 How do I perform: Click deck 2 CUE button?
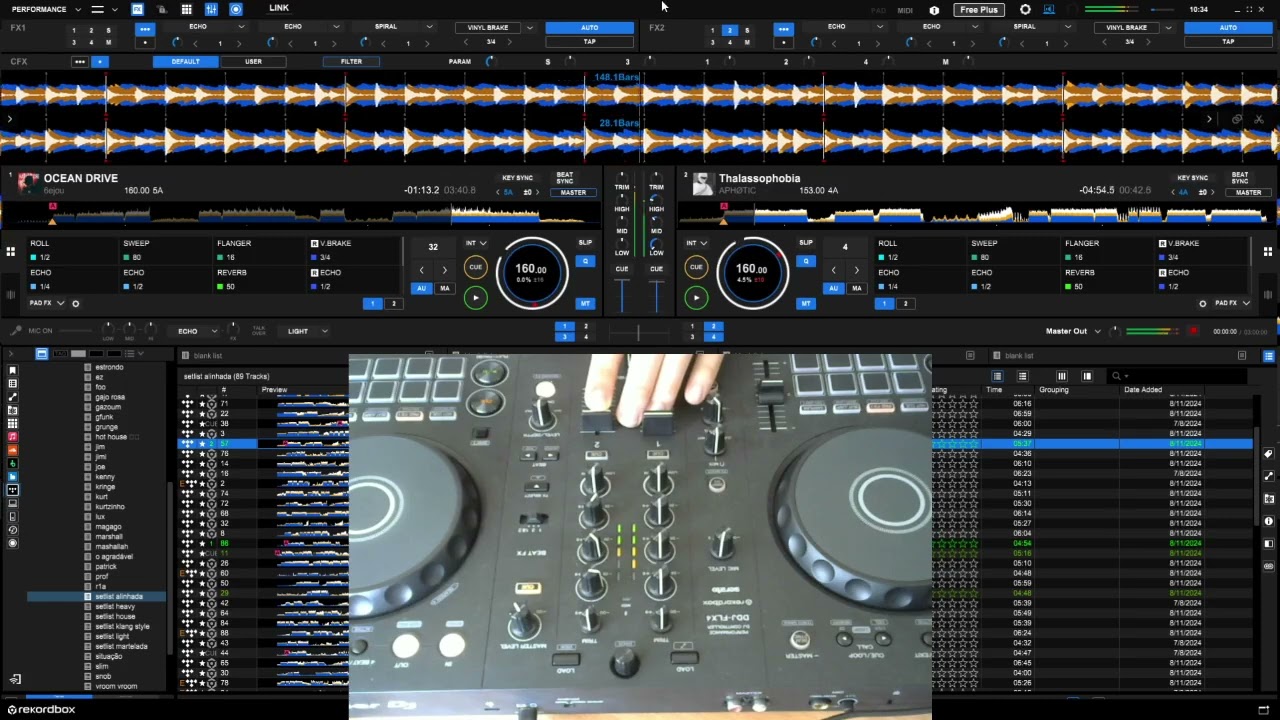coord(696,267)
